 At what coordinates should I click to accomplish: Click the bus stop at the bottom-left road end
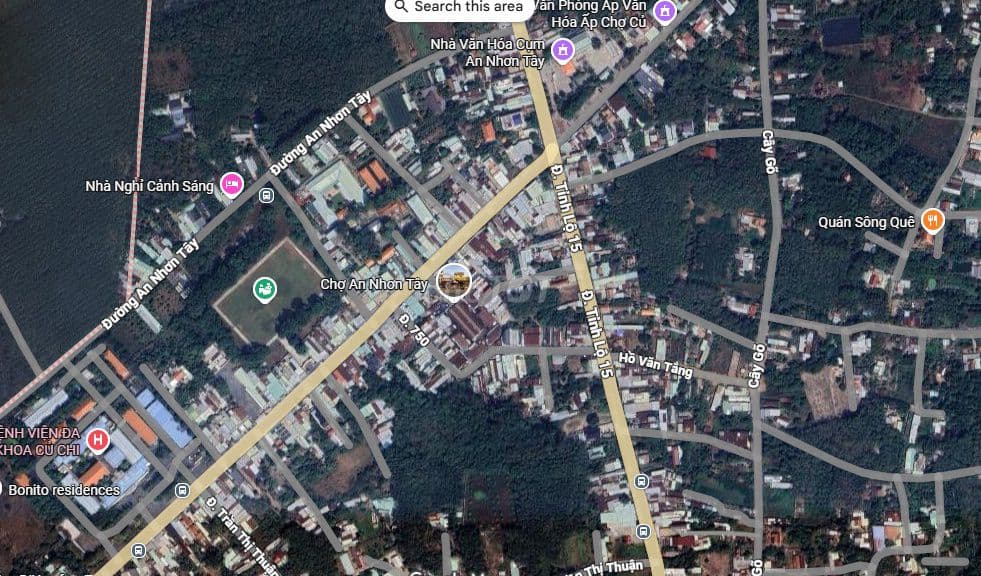click(138, 550)
